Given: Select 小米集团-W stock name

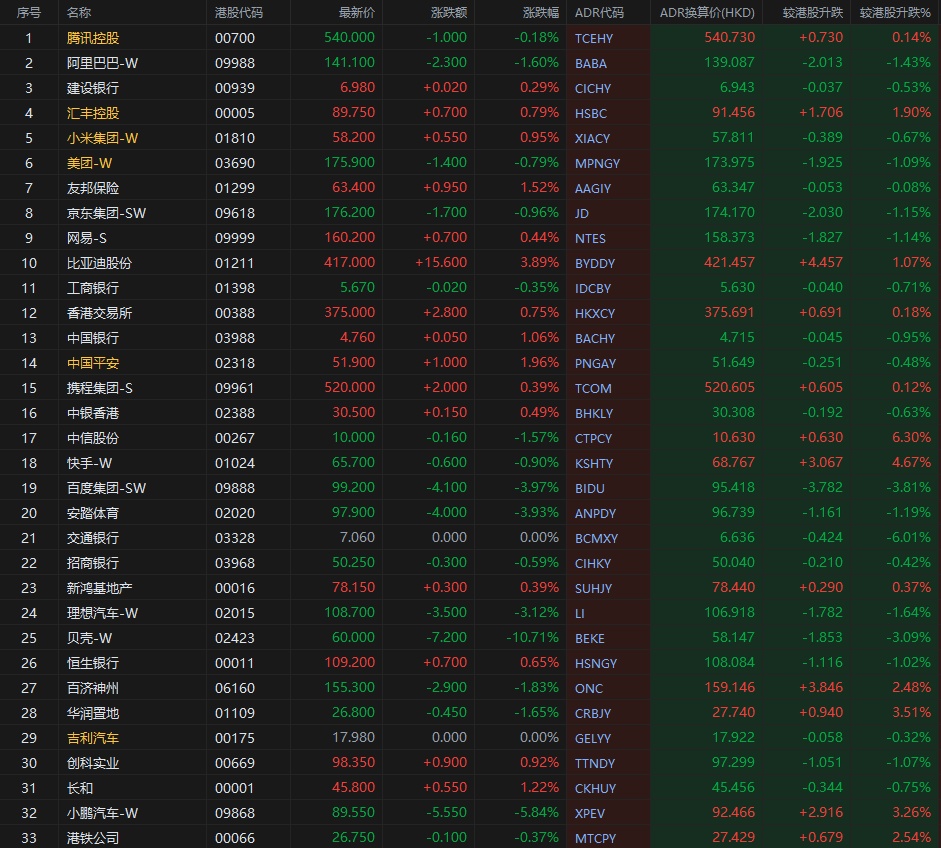Looking at the screenshot, I should [x=102, y=138].
